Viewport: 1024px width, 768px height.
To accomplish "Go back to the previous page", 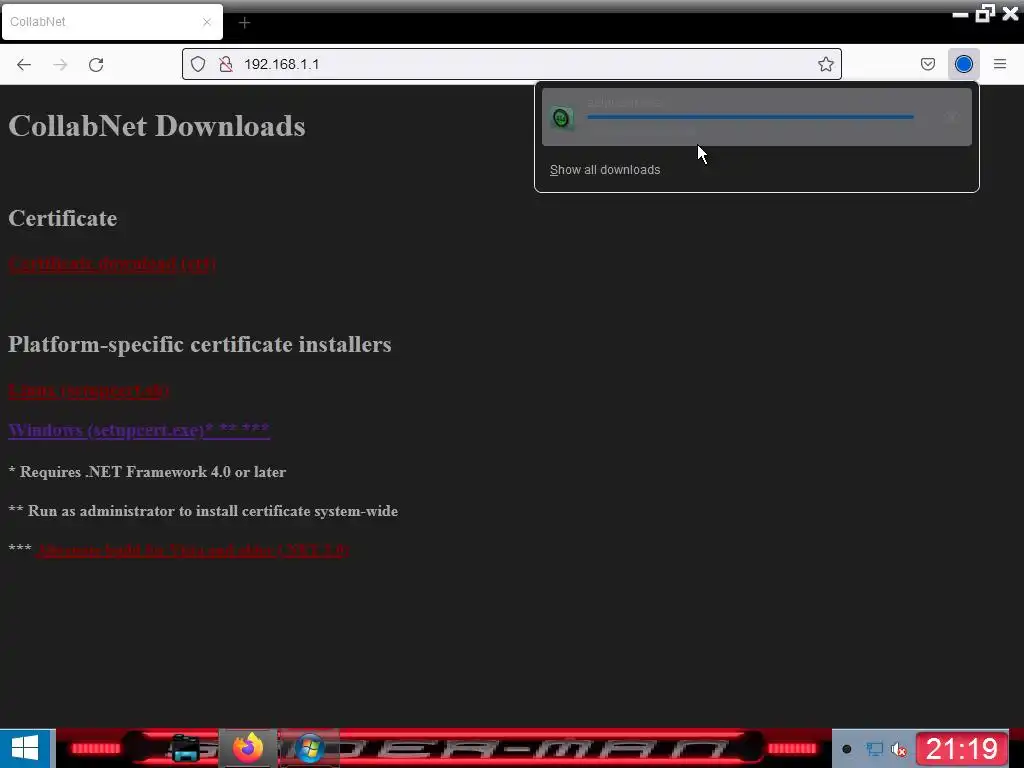I will pyautogui.click(x=24, y=64).
